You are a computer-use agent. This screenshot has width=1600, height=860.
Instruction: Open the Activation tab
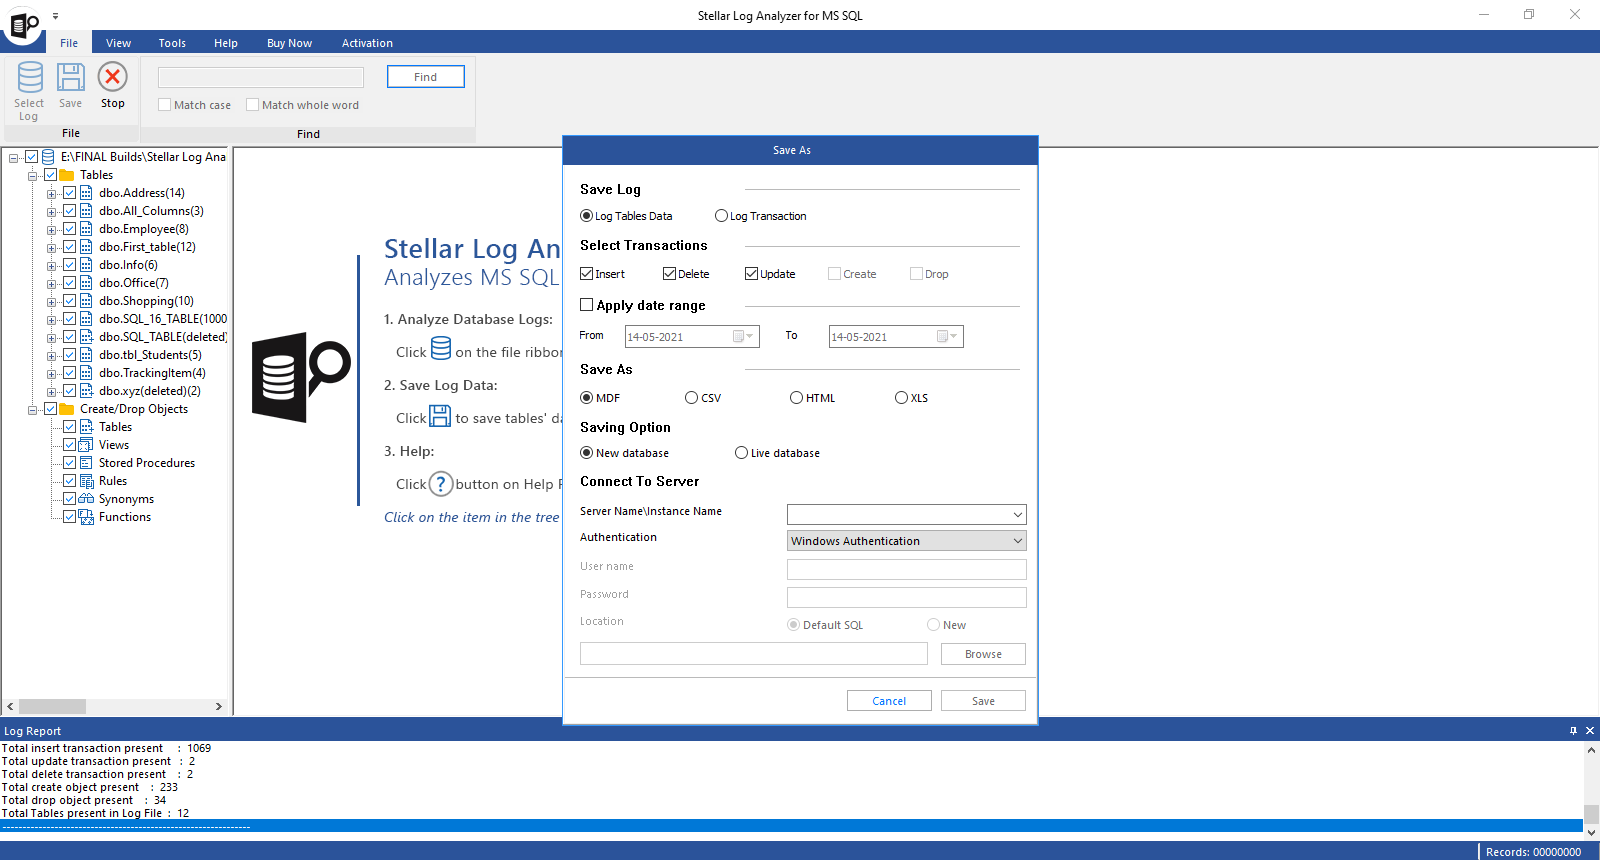pos(367,43)
